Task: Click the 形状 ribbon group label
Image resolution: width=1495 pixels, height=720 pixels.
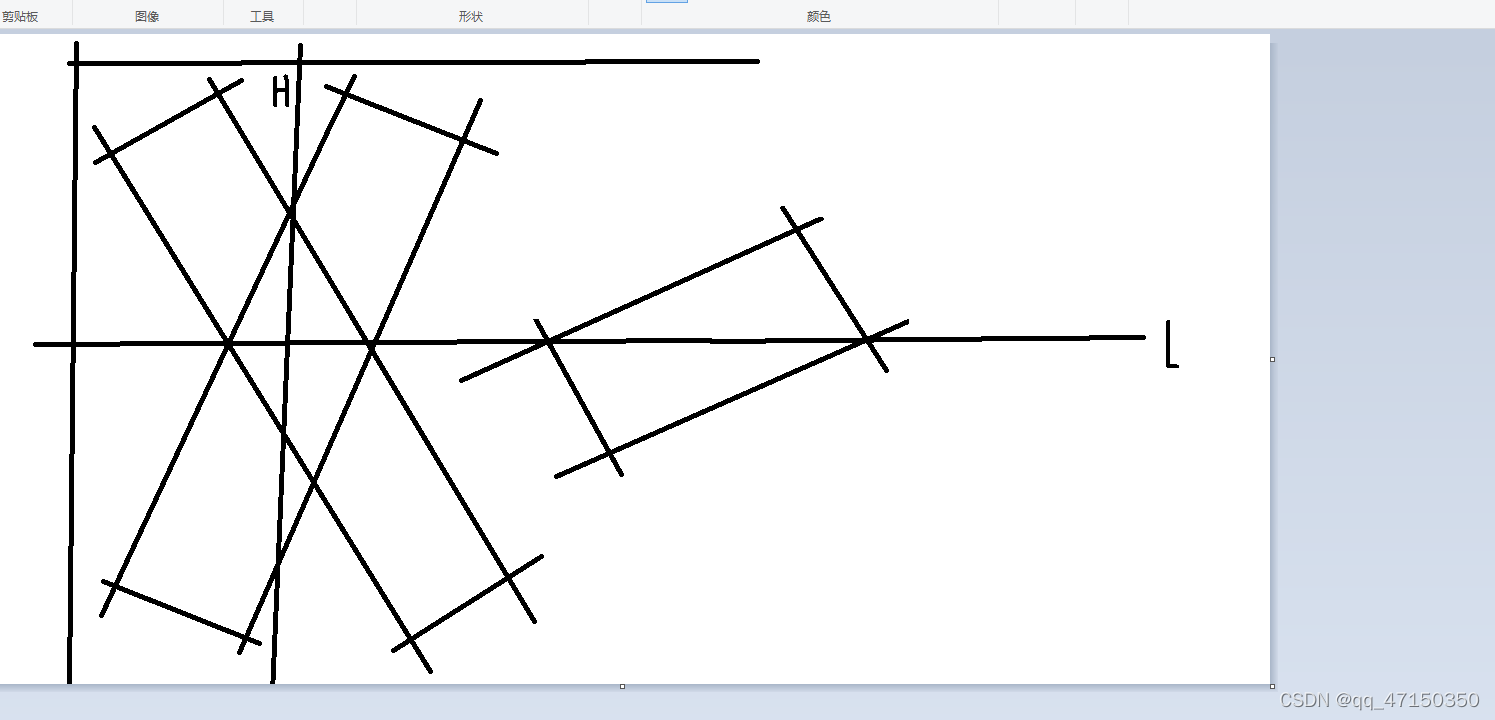Action: 471,17
